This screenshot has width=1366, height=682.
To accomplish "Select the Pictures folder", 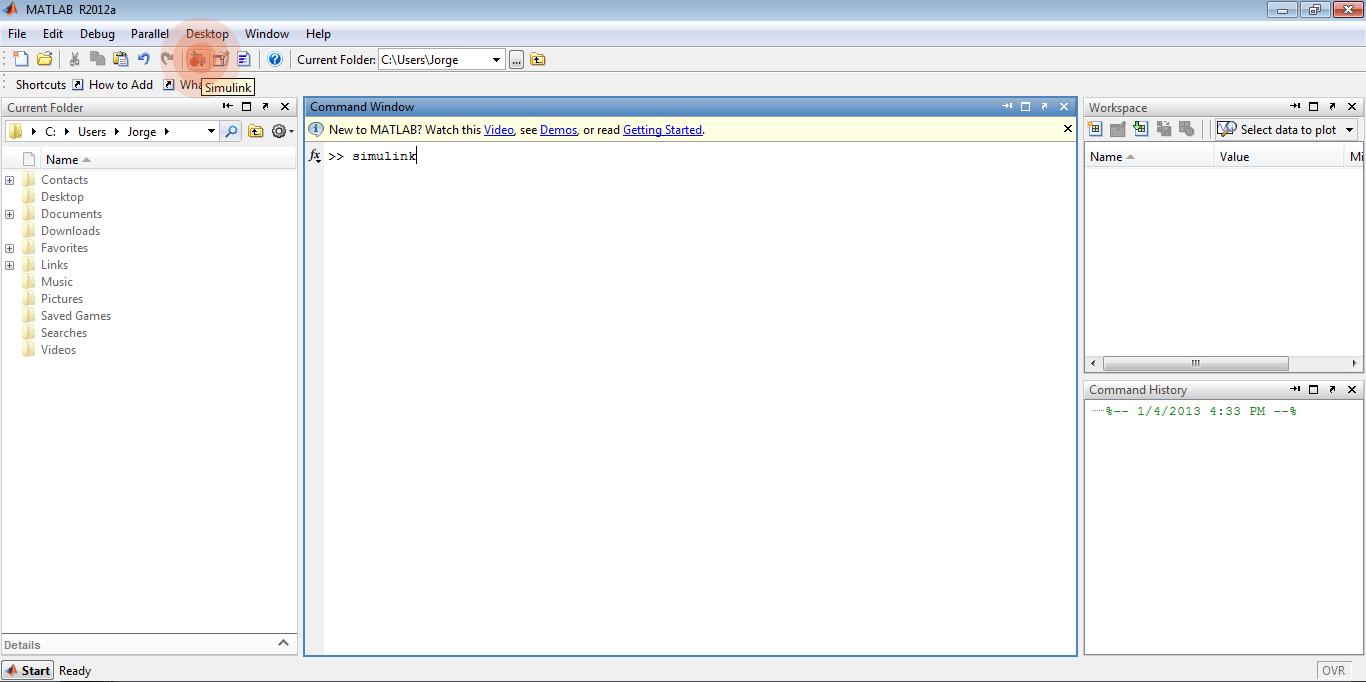I will tap(62, 299).
